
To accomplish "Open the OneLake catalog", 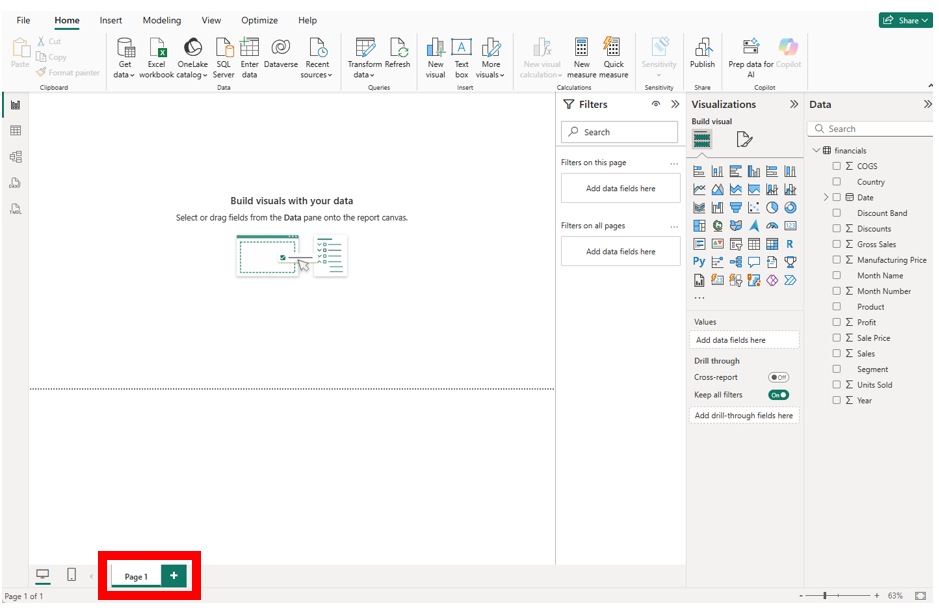I will (192, 58).
